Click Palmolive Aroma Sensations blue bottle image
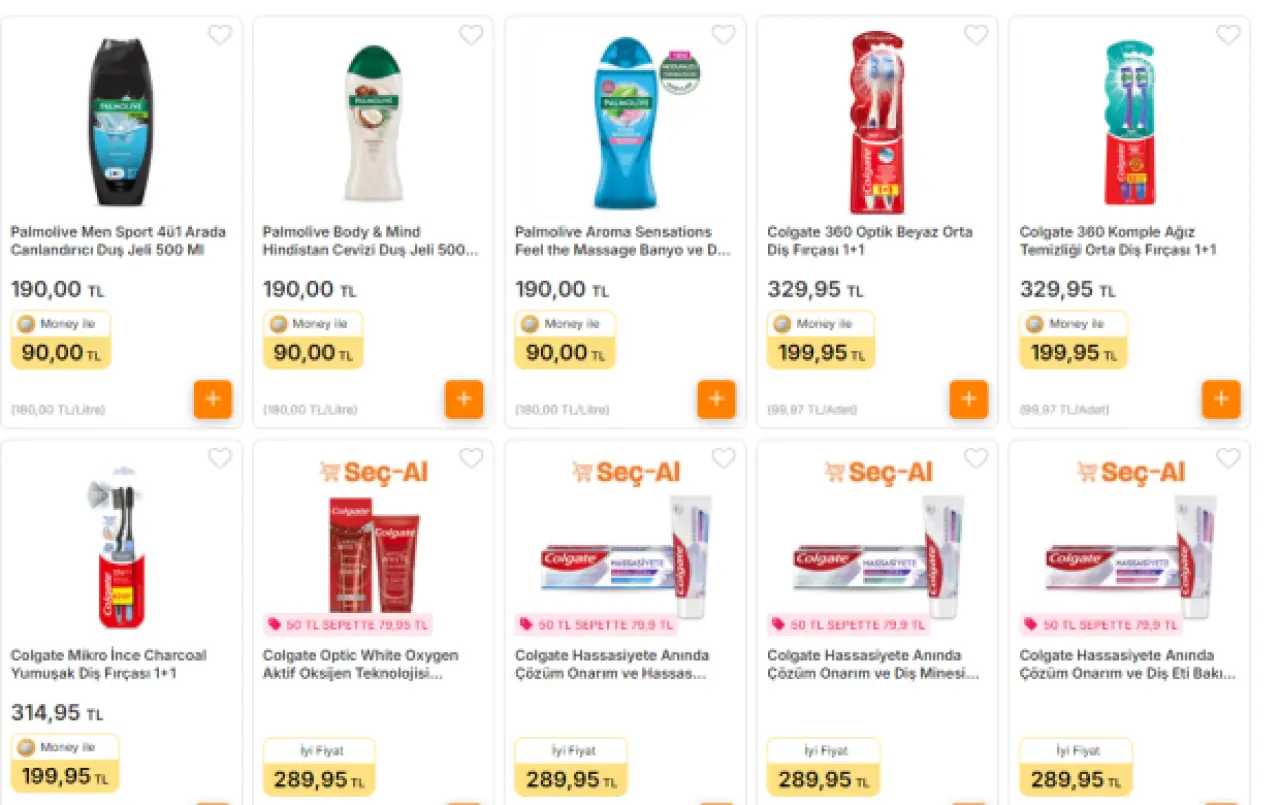Image resolution: width=1280 pixels, height=805 pixels. [x=626, y=120]
